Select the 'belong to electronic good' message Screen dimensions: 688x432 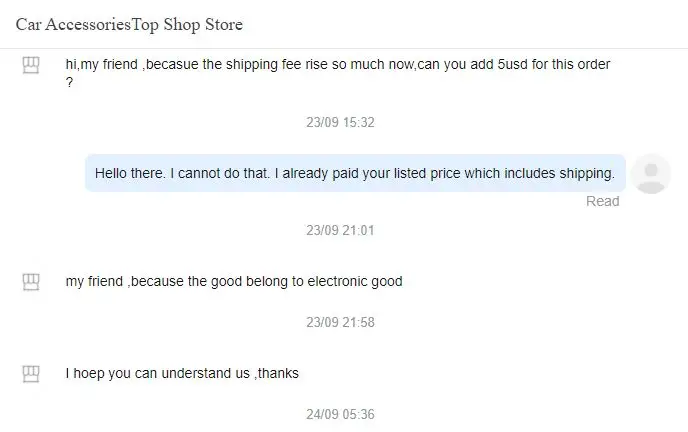pyautogui.click(x=234, y=282)
